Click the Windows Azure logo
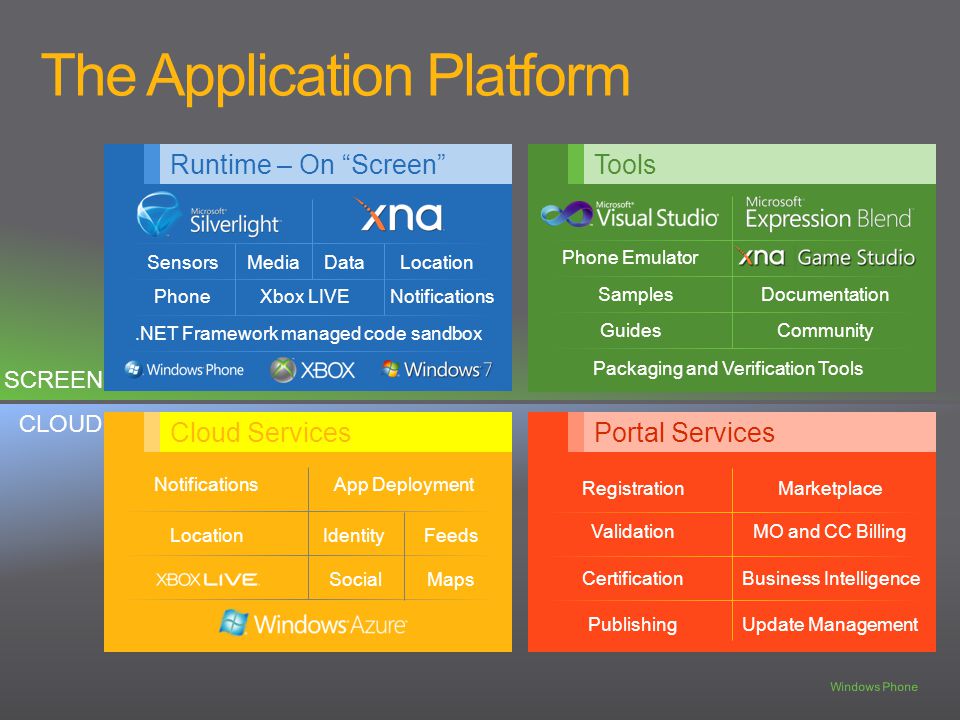 [x=313, y=624]
